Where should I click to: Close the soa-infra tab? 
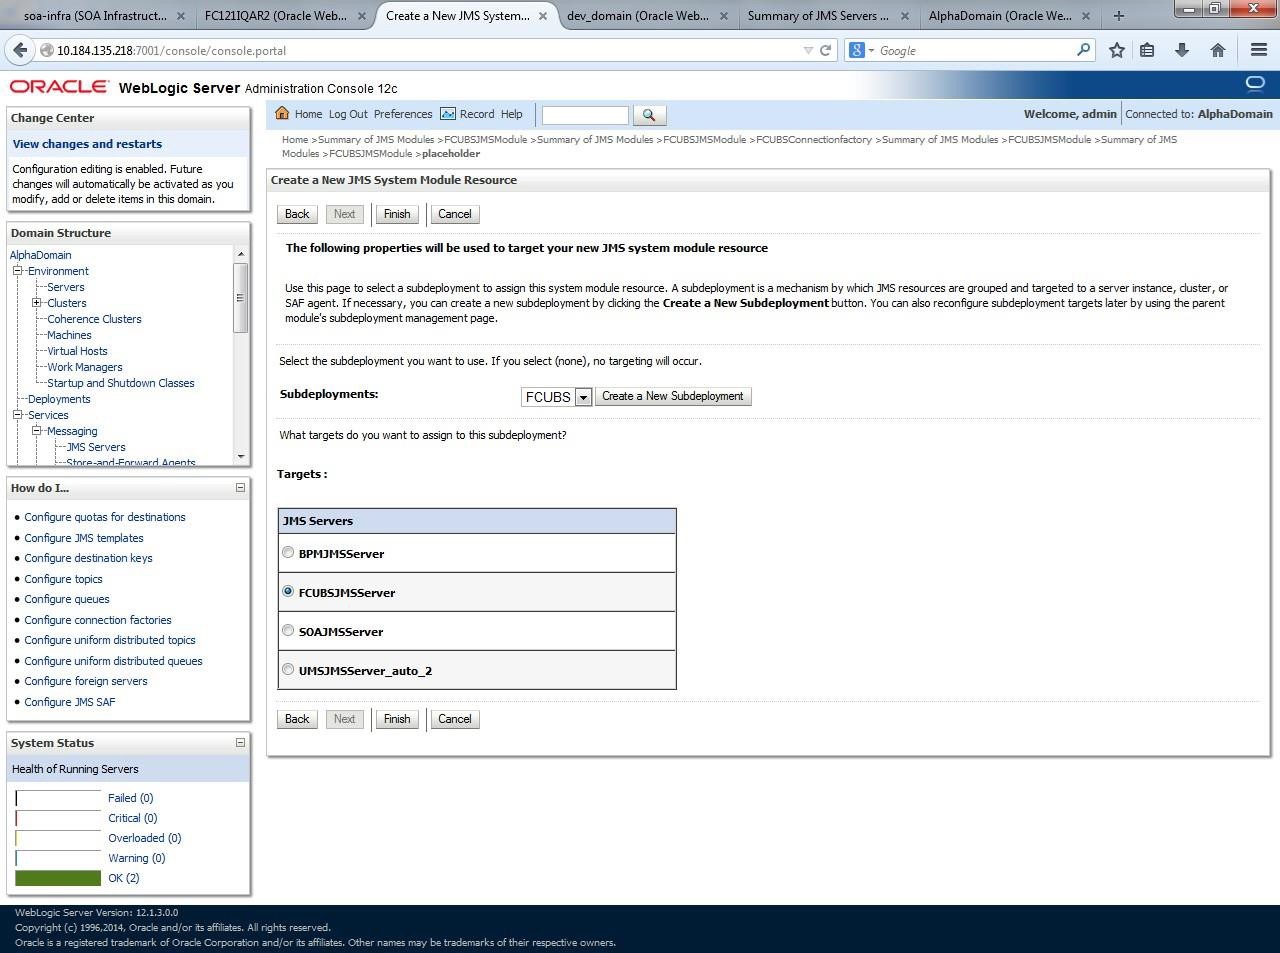coord(180,16)
